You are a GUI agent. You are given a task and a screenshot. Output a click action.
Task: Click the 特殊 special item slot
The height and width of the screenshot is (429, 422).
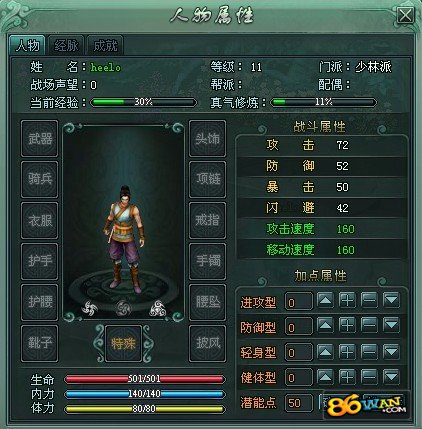click(x=123, y=343)
